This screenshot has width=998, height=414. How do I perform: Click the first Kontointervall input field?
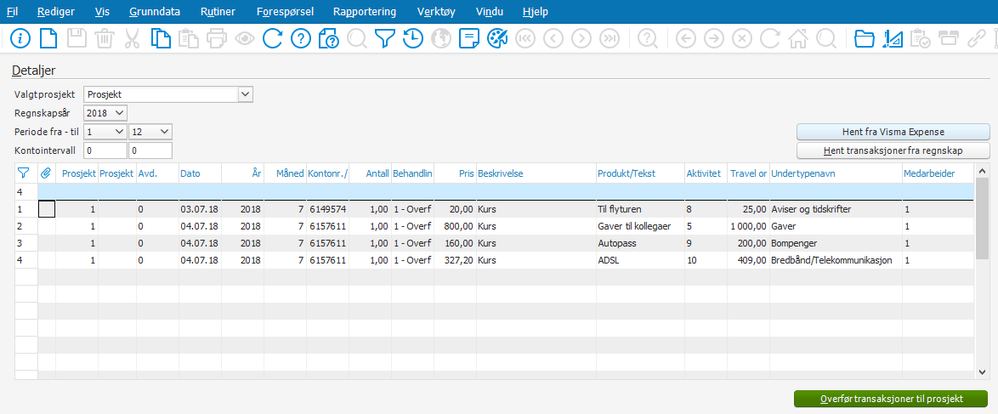pos(104,150)
